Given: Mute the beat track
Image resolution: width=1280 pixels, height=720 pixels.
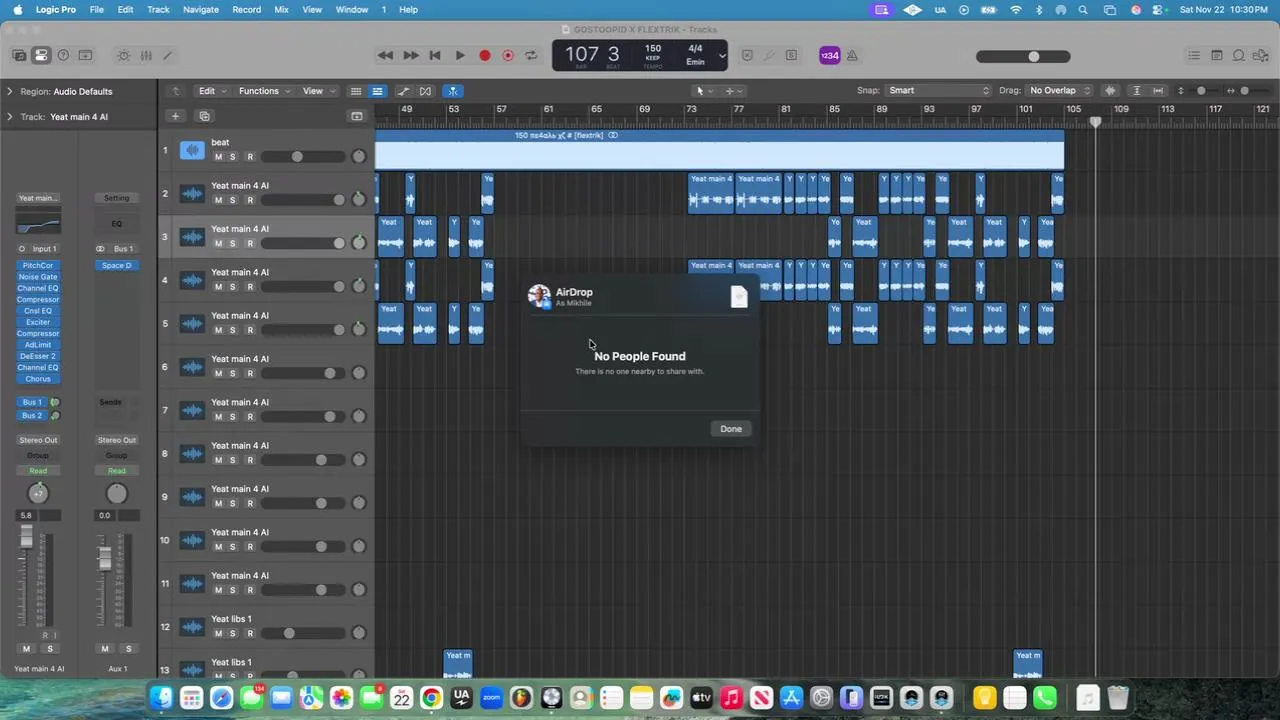Looking at the screenshot, I should pos(218,157).
